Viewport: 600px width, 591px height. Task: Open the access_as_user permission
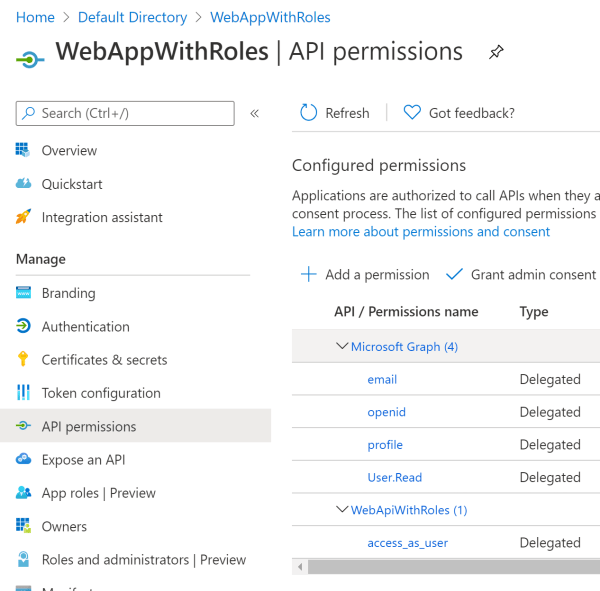[x=408, y=543]
